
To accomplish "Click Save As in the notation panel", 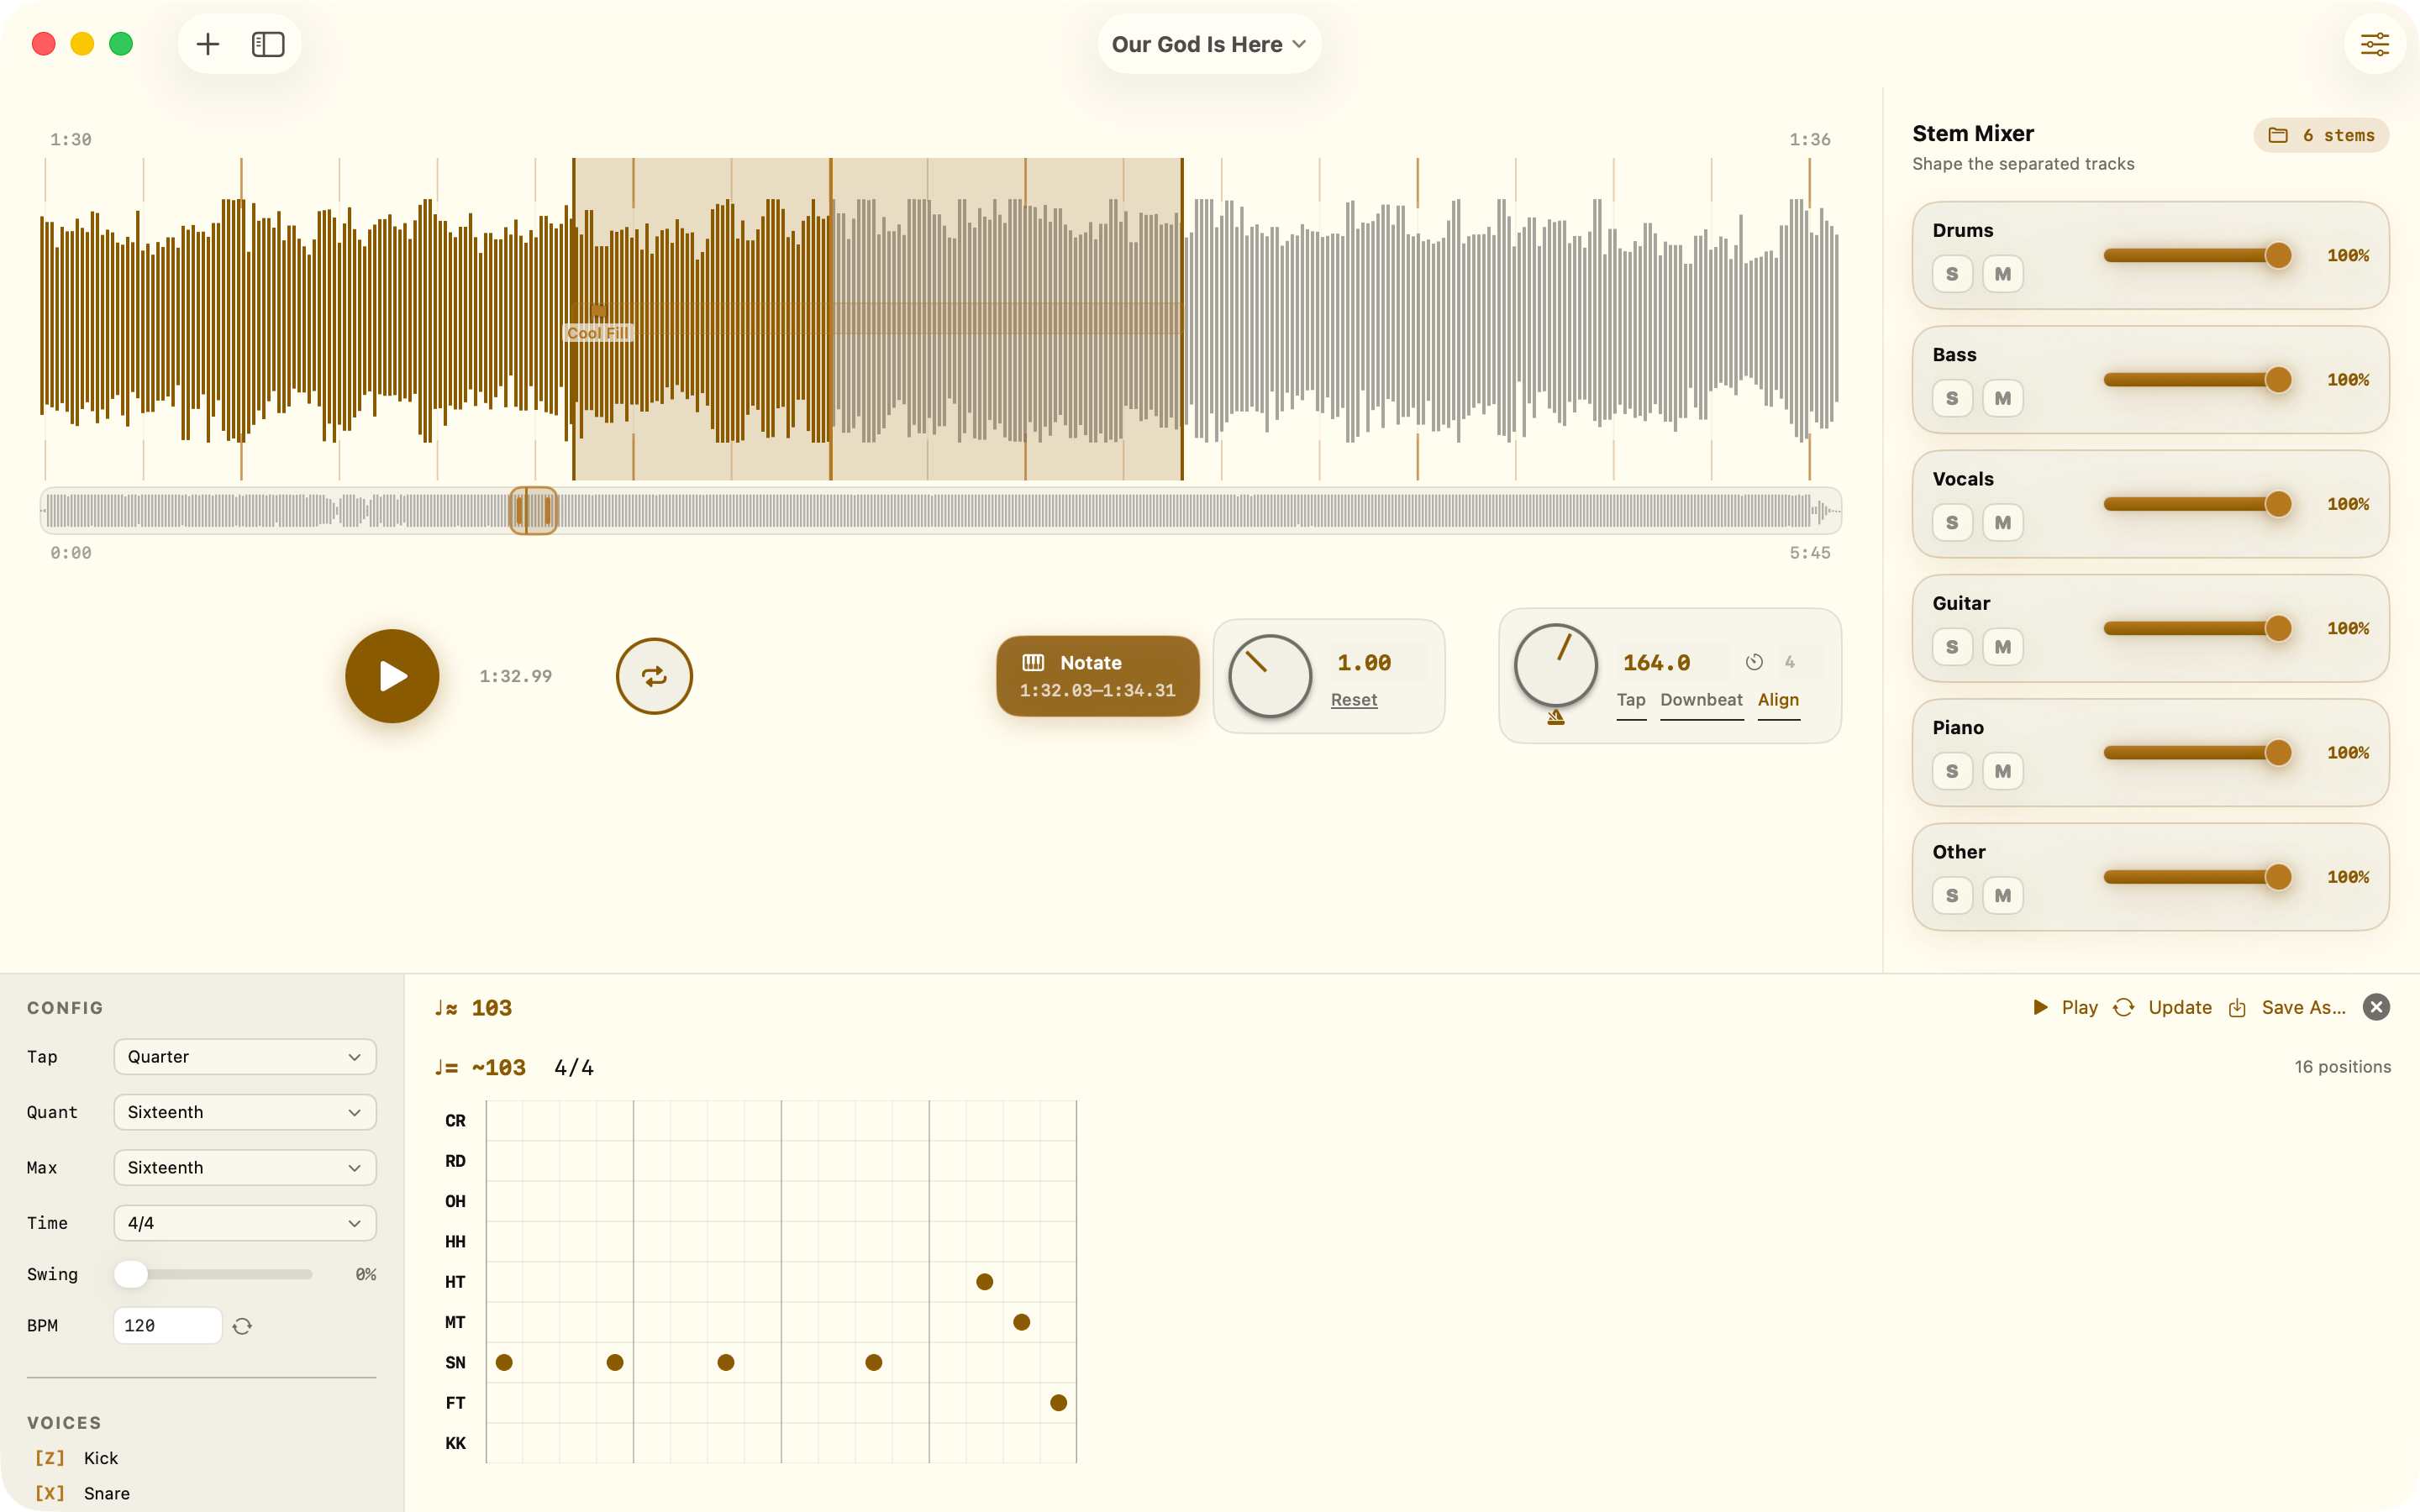I will pos(2288,1007).
